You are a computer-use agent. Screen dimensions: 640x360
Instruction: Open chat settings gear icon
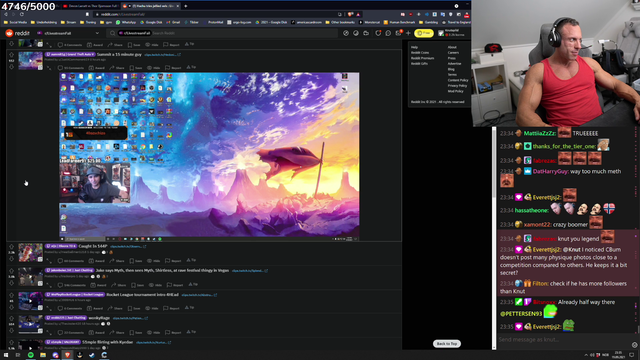(634, 345)
